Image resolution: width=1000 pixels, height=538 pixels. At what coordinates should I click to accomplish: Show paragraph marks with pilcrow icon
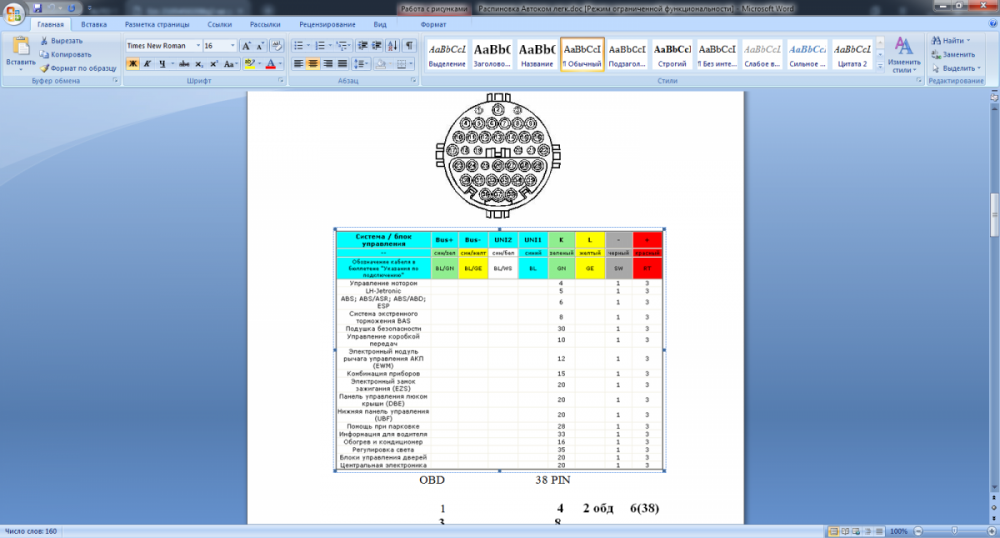click(409, 46)
